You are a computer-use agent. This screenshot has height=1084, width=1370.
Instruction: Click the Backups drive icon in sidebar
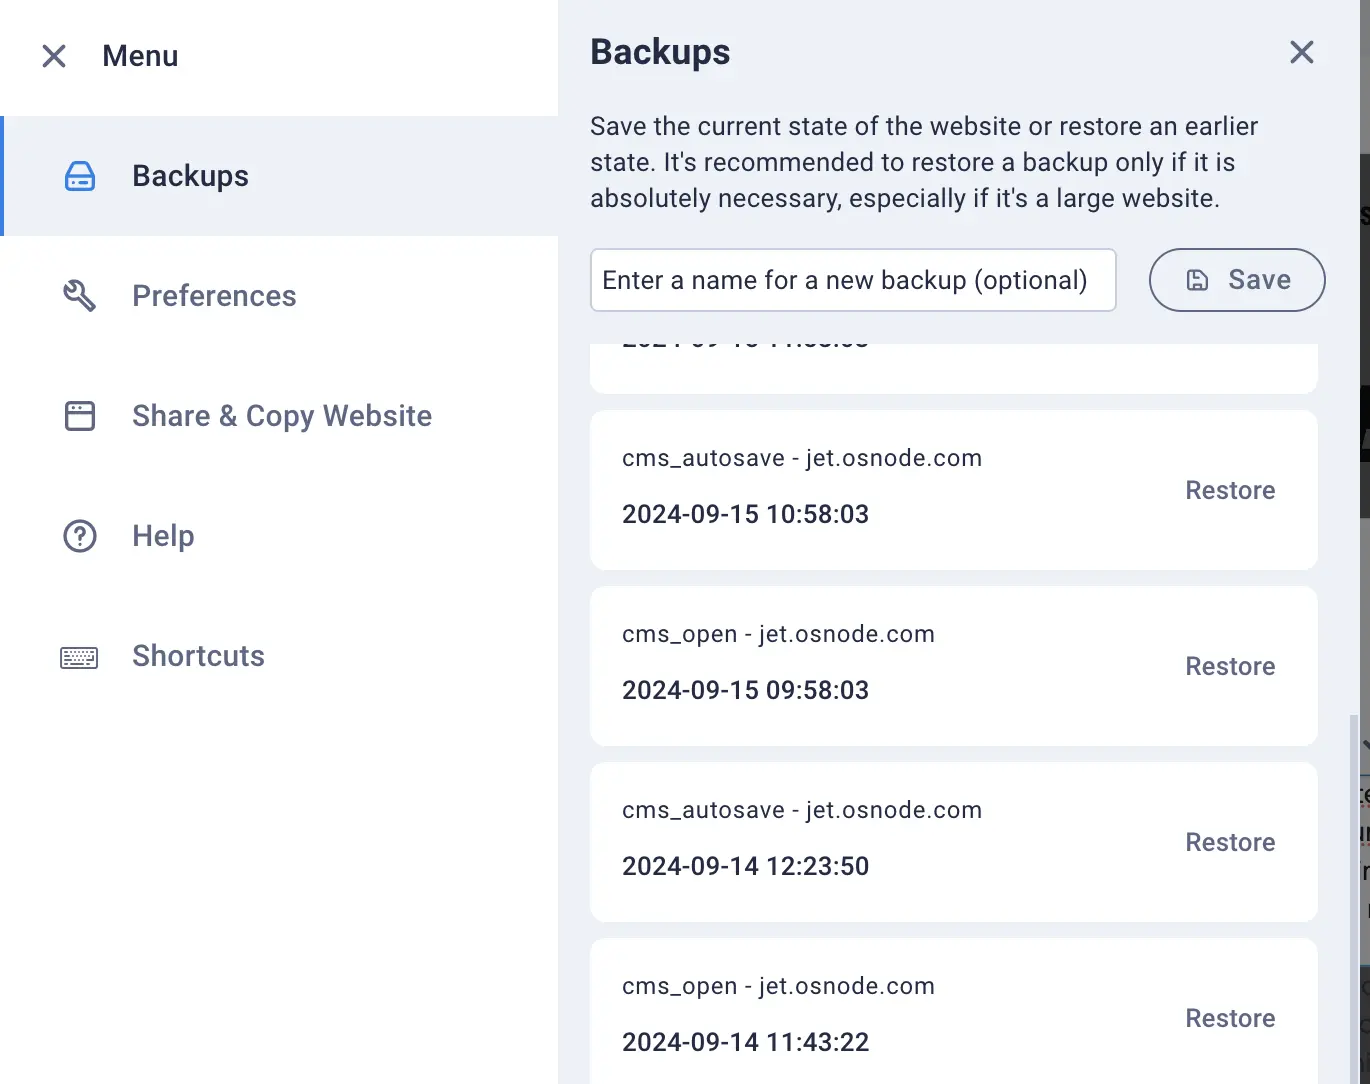point(80,176)
